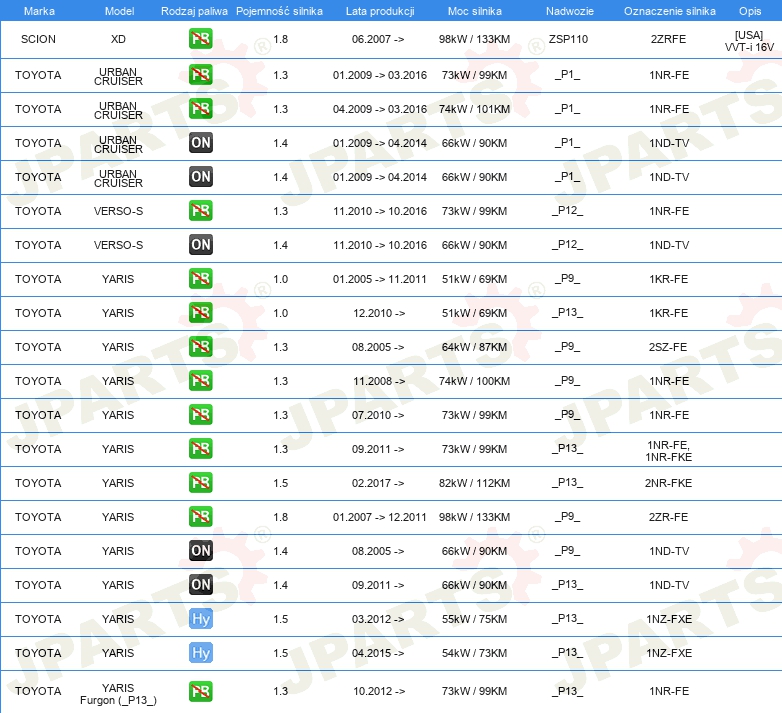This screenshot has width=782, height=713.
Task: Click the VERSO-S model in 1.3 row
Action: (x=118, y=211)
